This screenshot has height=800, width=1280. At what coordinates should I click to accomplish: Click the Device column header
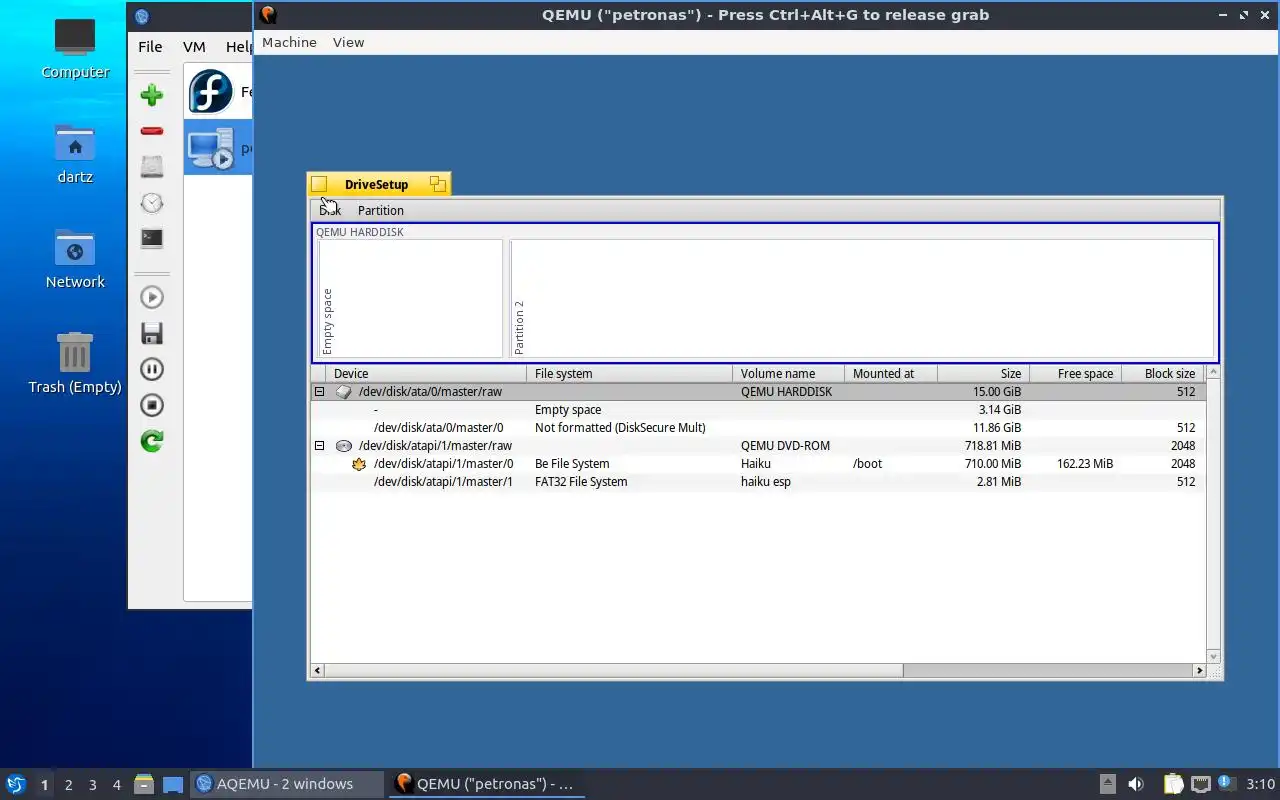coord(427,374)
